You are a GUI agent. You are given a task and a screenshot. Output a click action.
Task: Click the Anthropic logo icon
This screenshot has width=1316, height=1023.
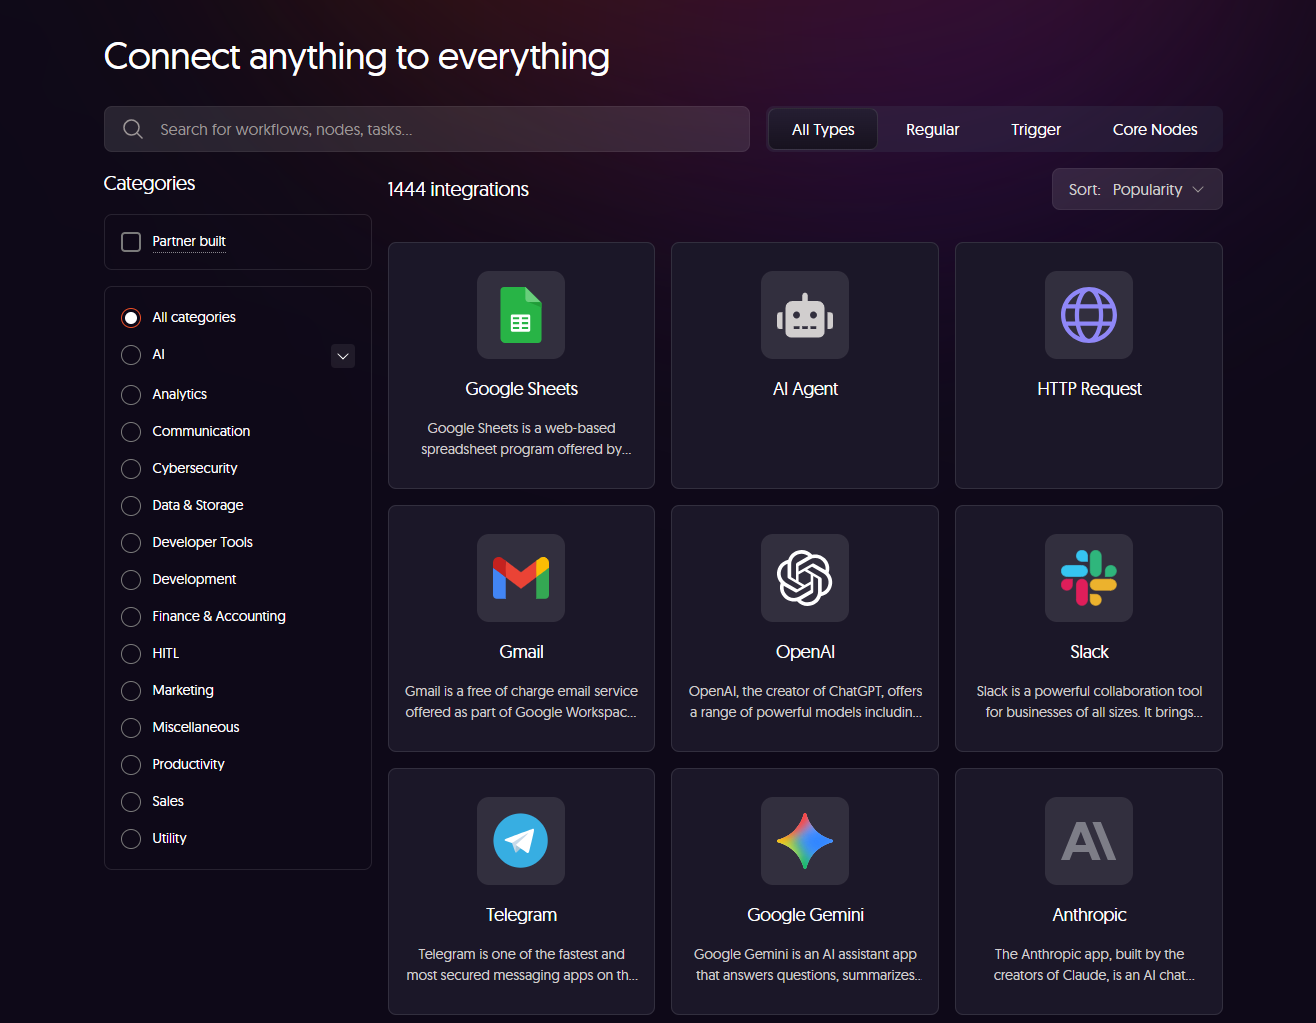pos(1088,841)
